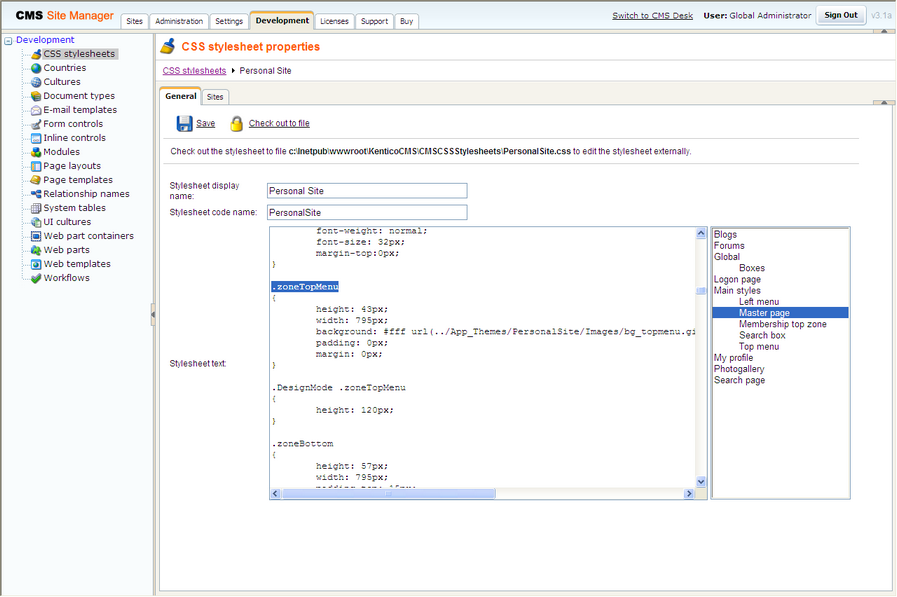This screenshot has width=897, height=597.
Task: Select Membership top zone in bookmarks list
Action: pos(783,324)
